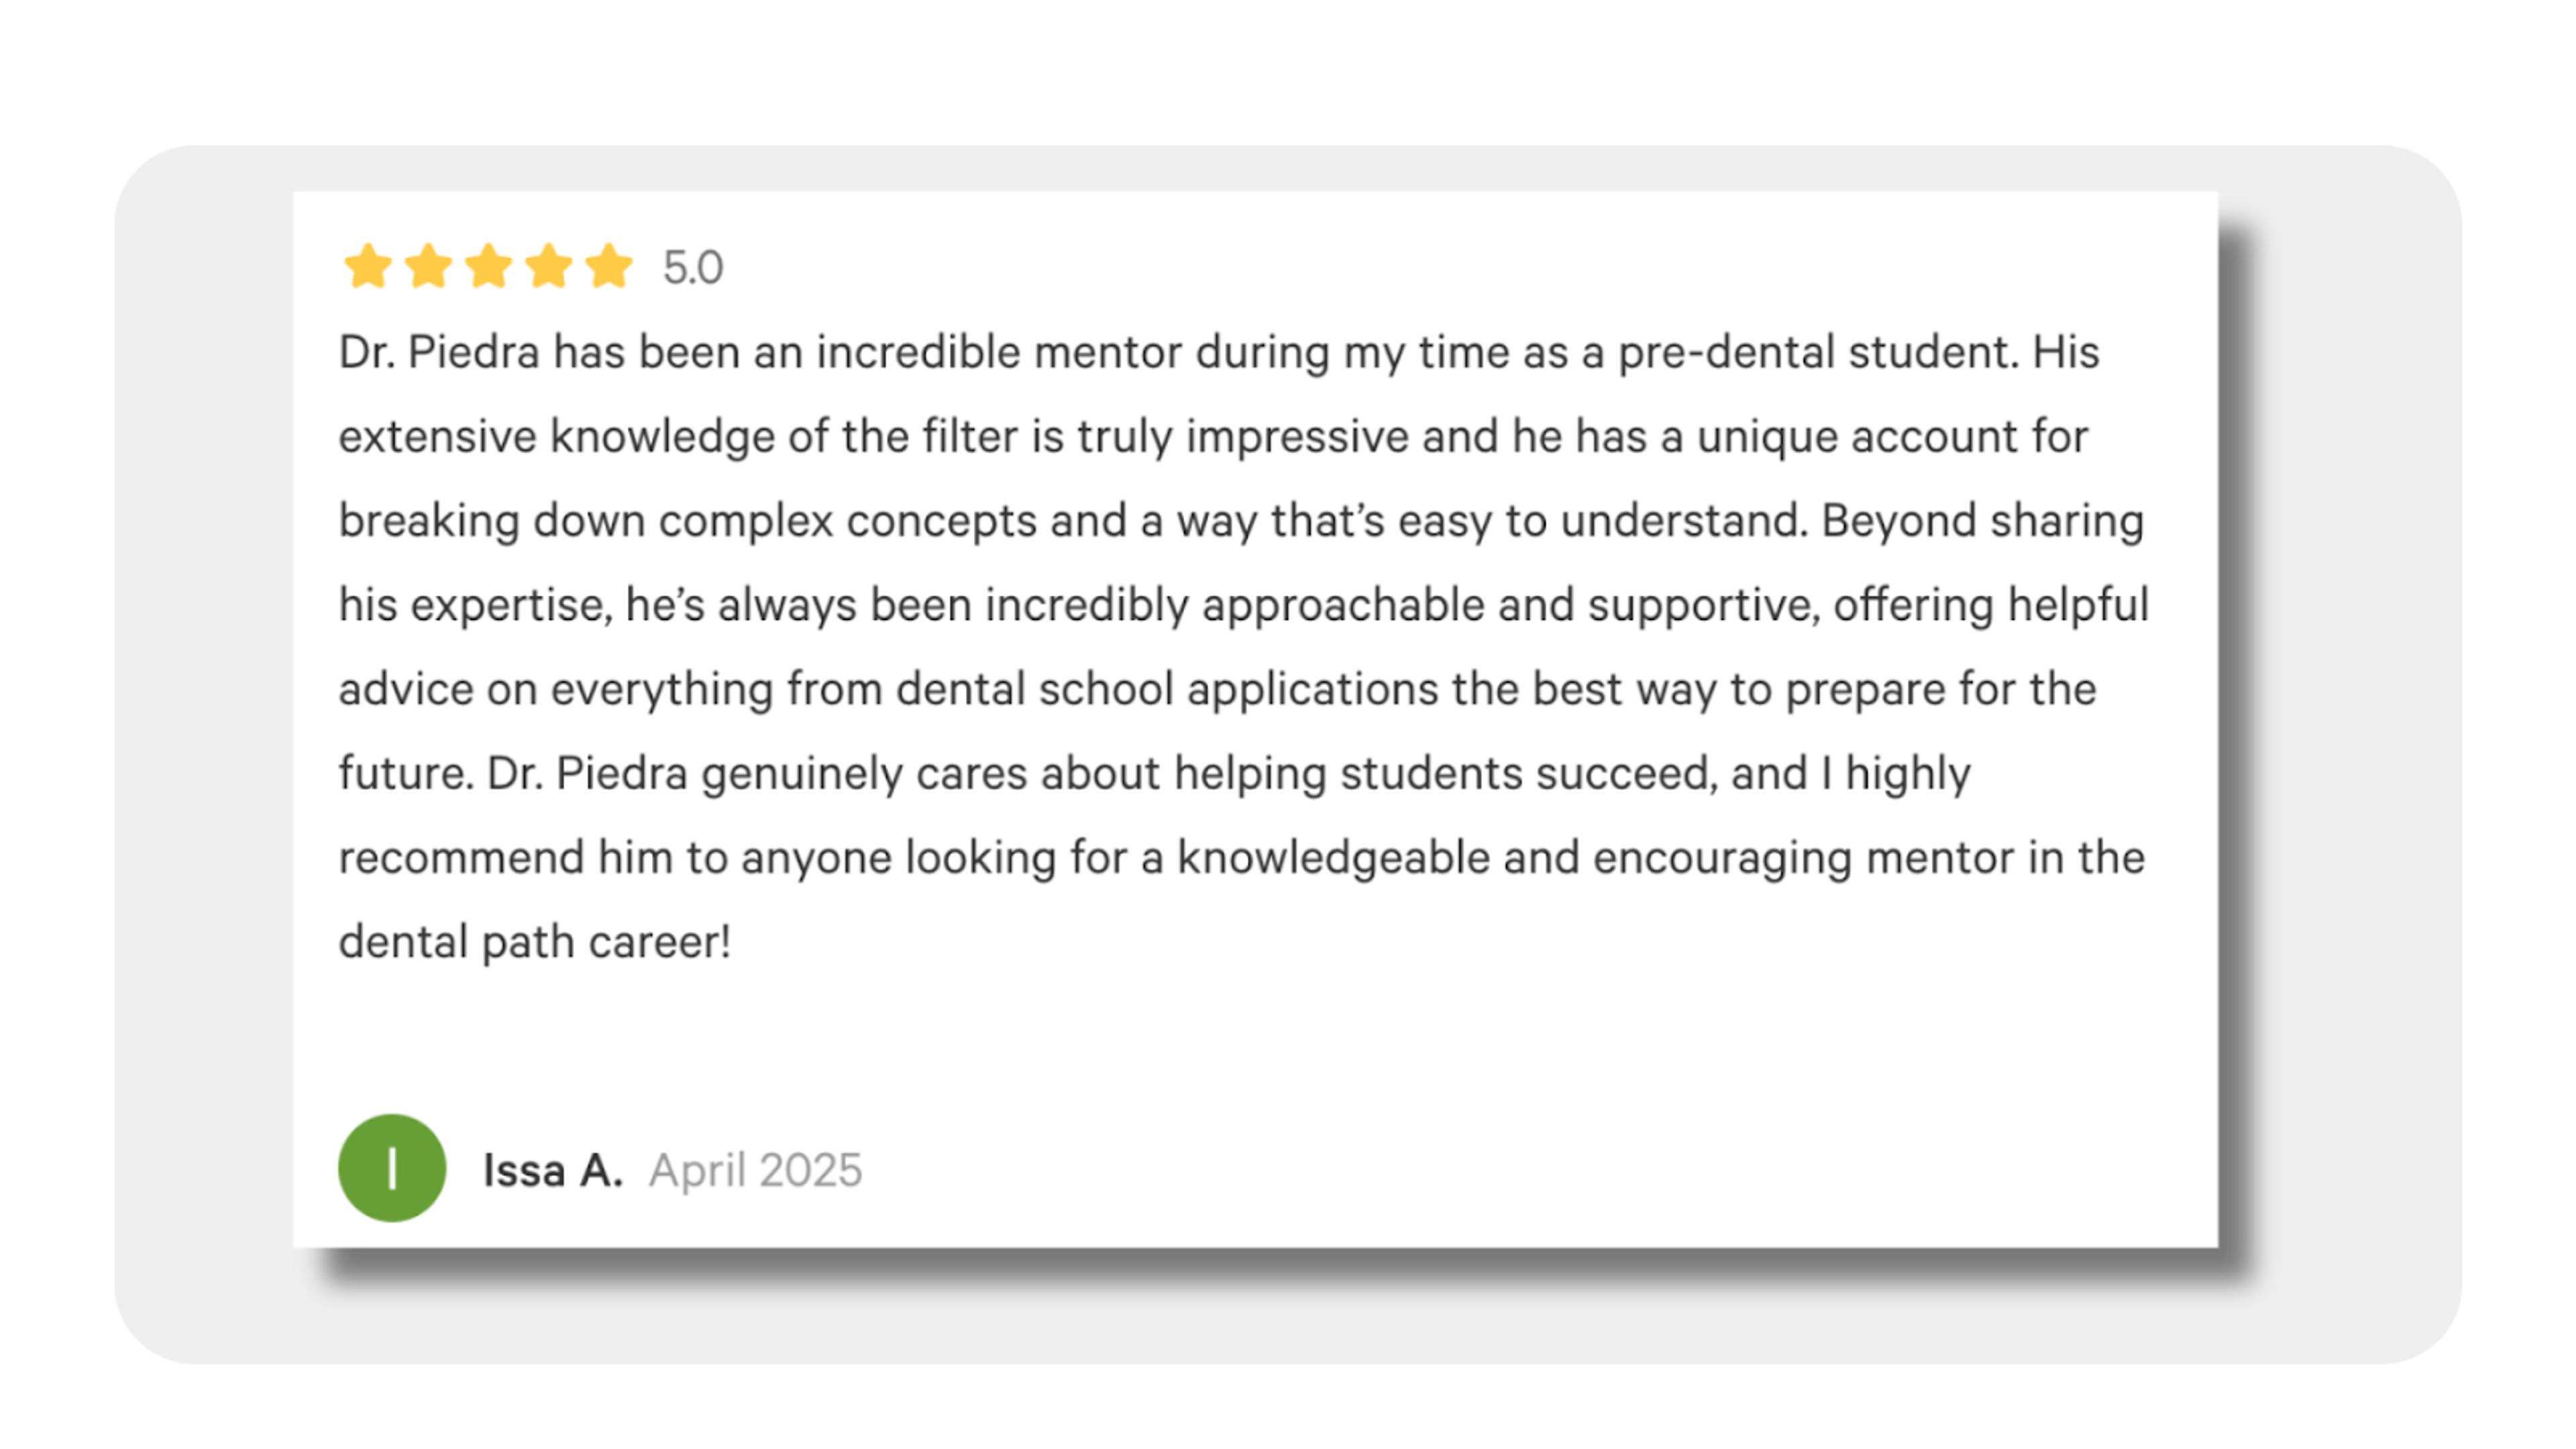
Task: Click the April 2025 review date
Action: tap(755, 1171)
